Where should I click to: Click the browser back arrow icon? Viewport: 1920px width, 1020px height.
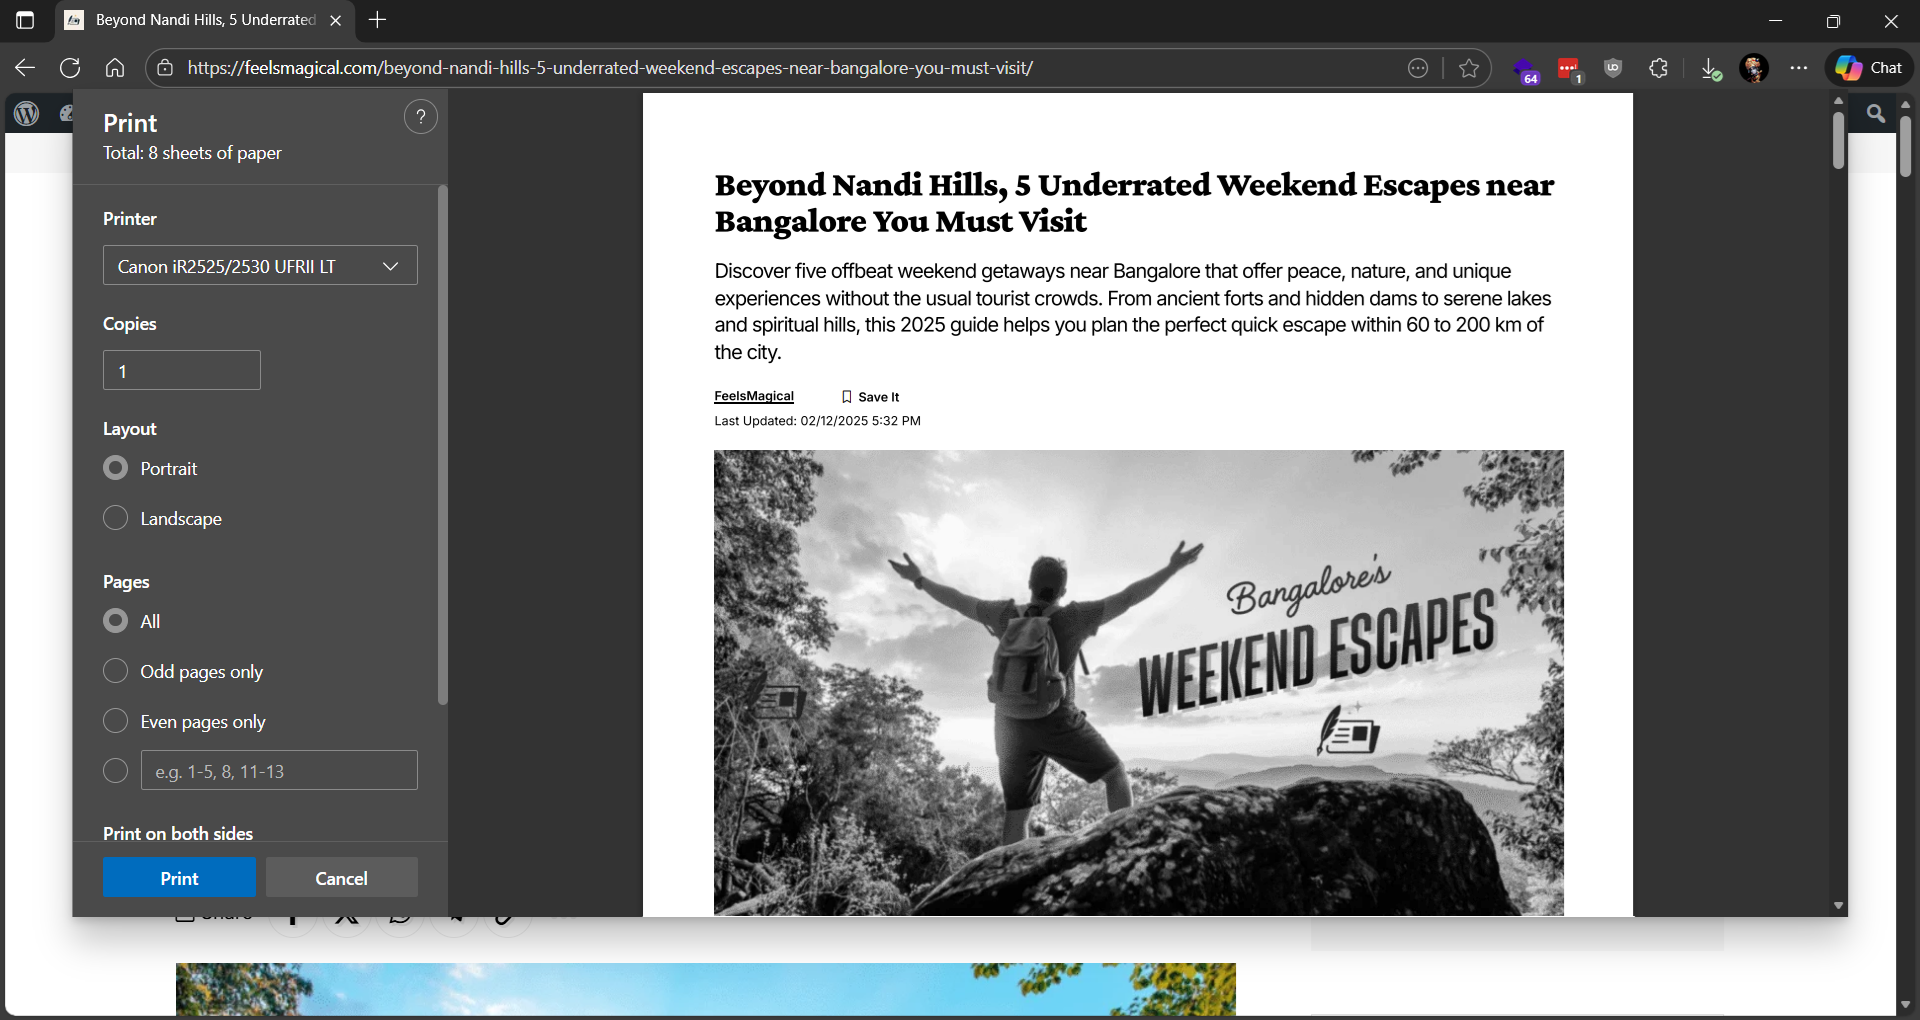click(25, 68)
